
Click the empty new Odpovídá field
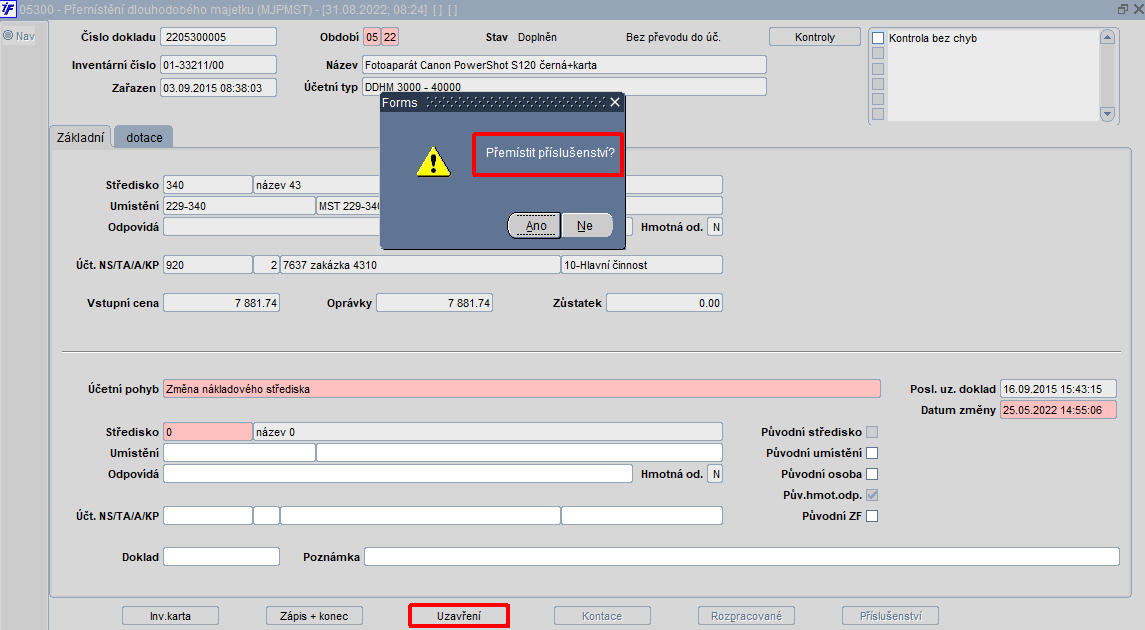coord(398,474)
